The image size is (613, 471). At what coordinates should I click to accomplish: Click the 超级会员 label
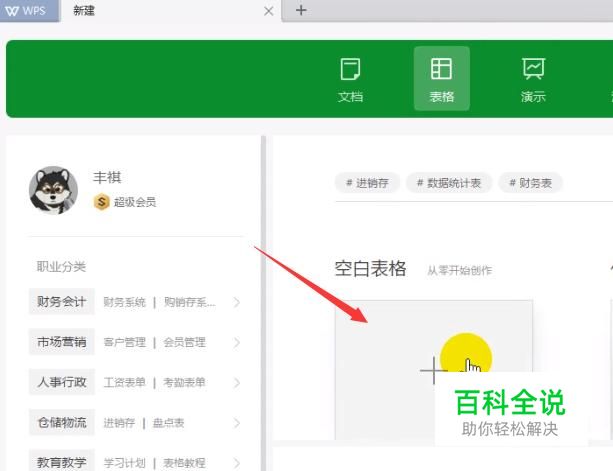pyautogui.click(x=135, y=202)
